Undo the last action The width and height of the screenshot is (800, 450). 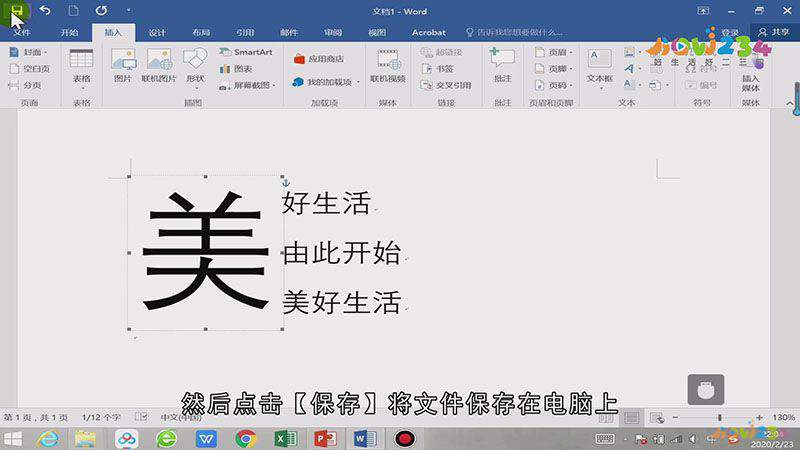click(45, 10)
